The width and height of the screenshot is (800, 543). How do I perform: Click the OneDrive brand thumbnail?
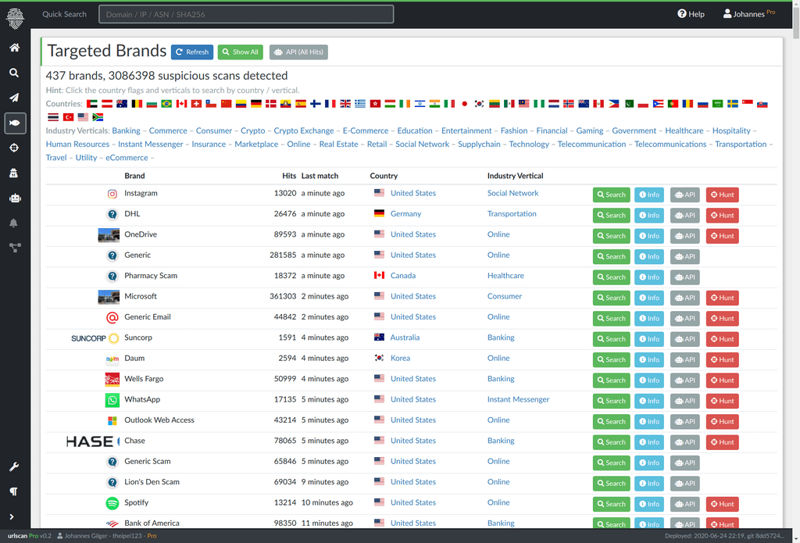click(109, 235)
